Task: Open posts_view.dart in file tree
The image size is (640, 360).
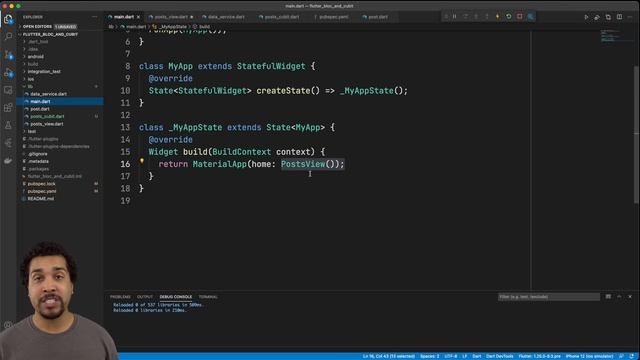Action: pos(47,124)
